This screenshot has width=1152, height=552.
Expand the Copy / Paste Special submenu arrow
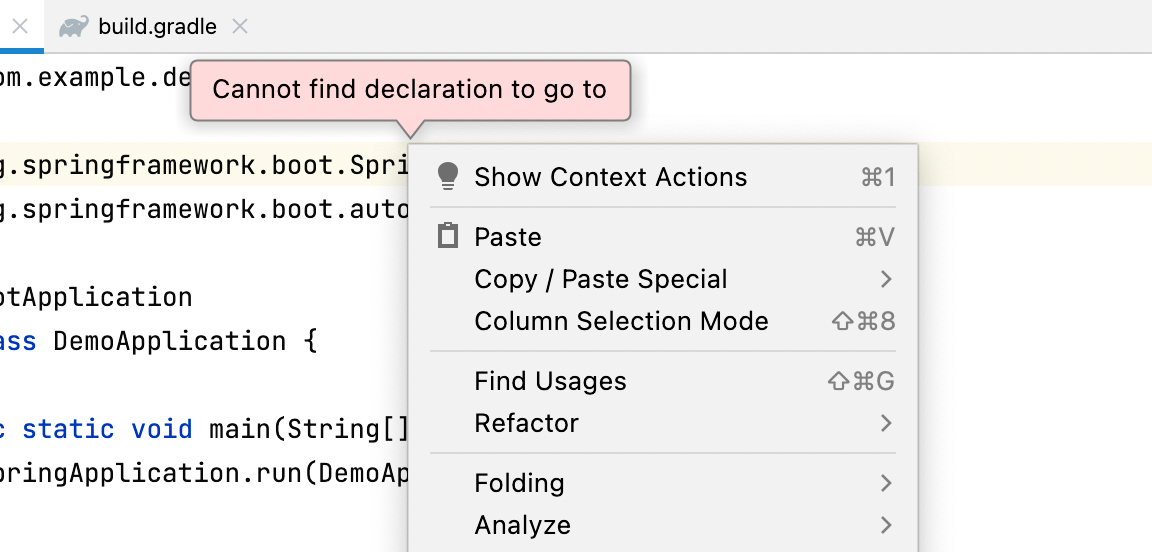click(x=885, y=279)
